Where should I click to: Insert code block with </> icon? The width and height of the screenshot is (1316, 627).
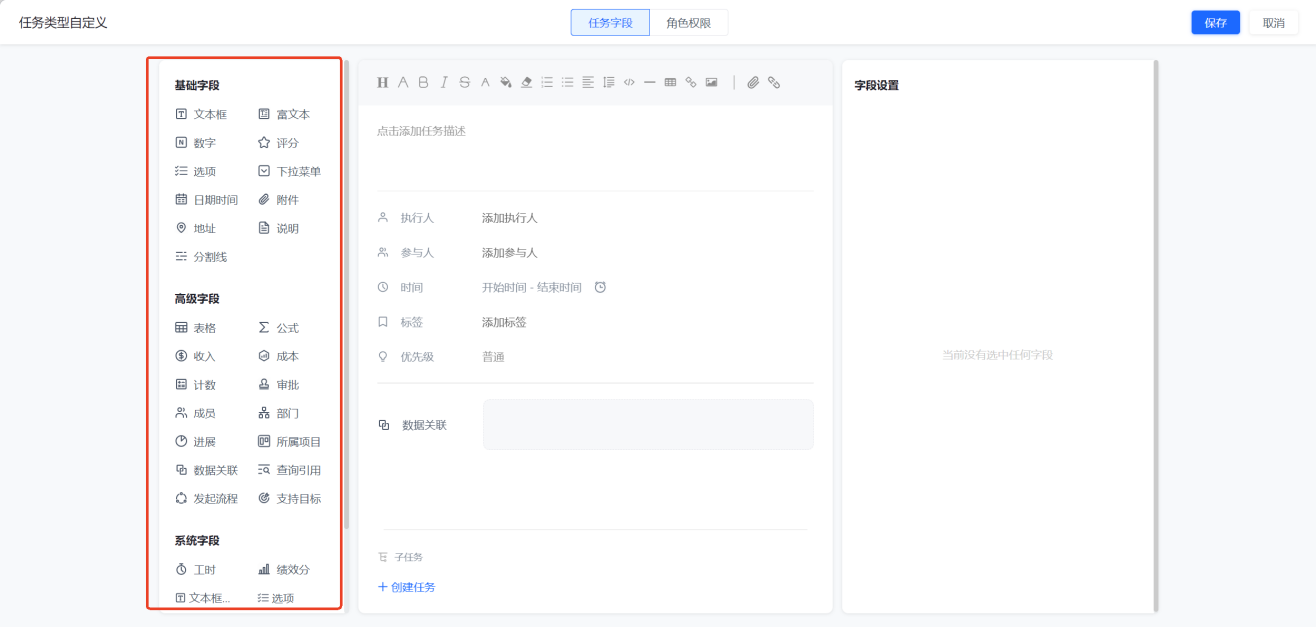point(629,82)
